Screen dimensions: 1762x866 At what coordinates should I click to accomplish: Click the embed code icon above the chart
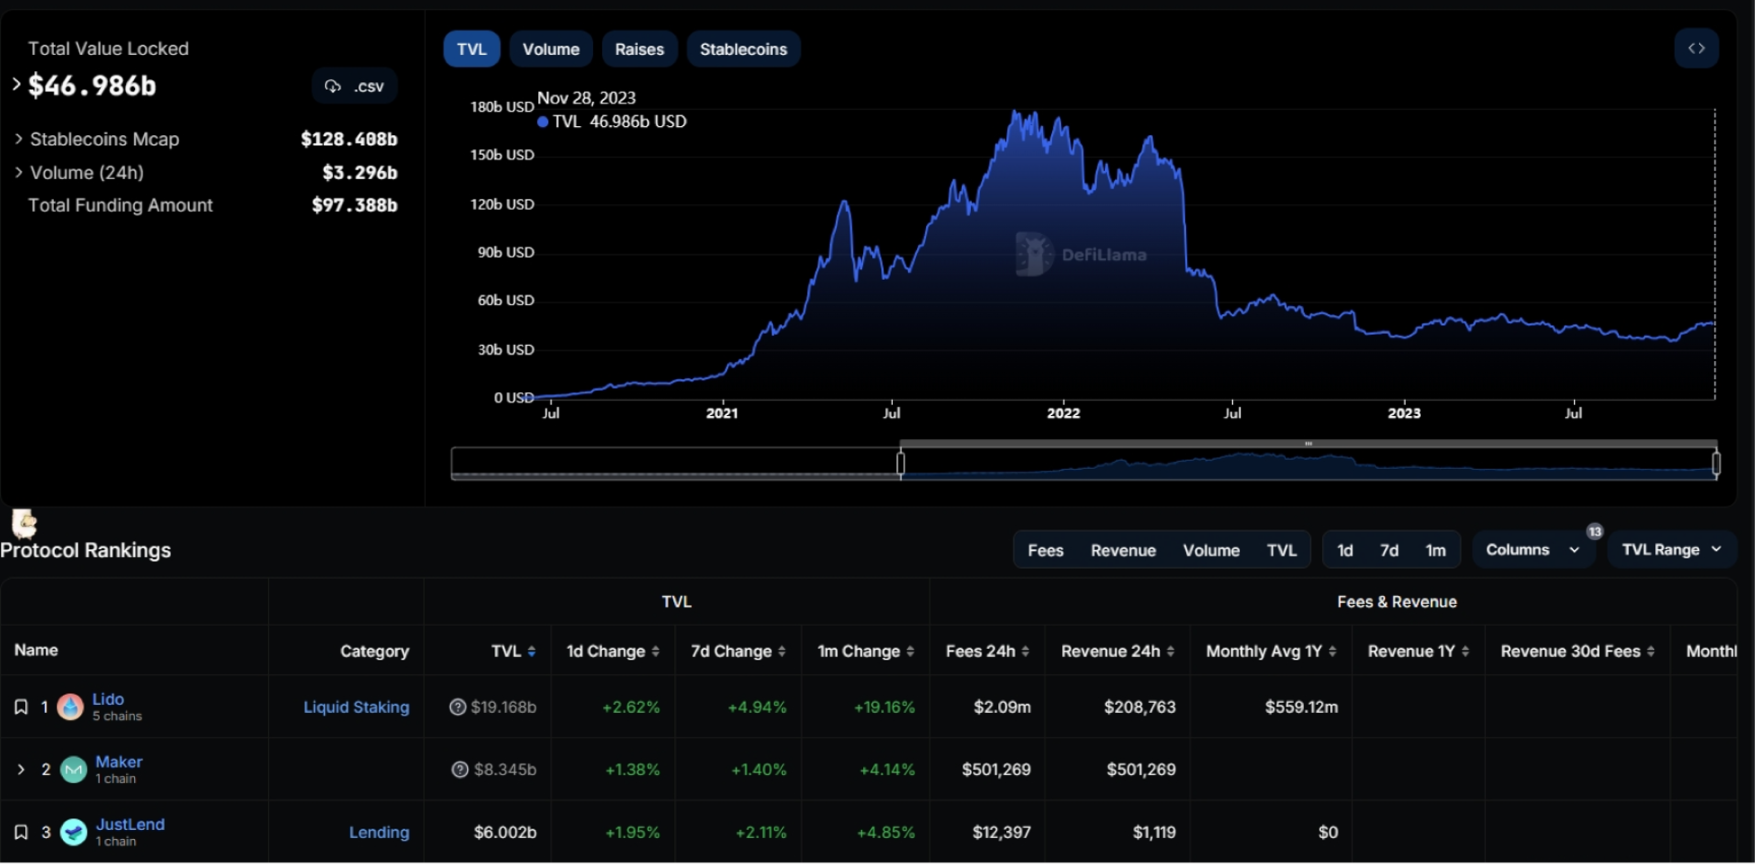tap(1696, 48)
